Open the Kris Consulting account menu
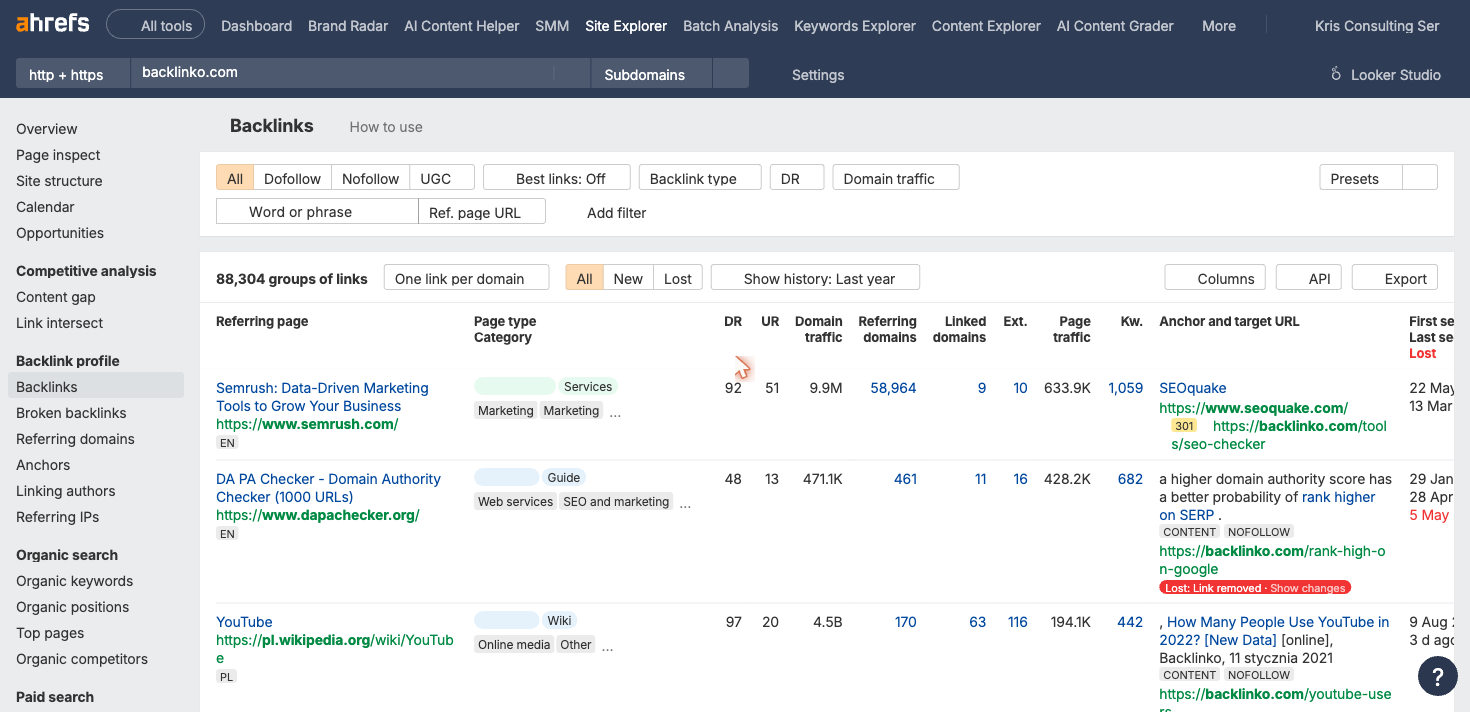1470x712 pixels. pyautogui.click(x=1377, y=26)
